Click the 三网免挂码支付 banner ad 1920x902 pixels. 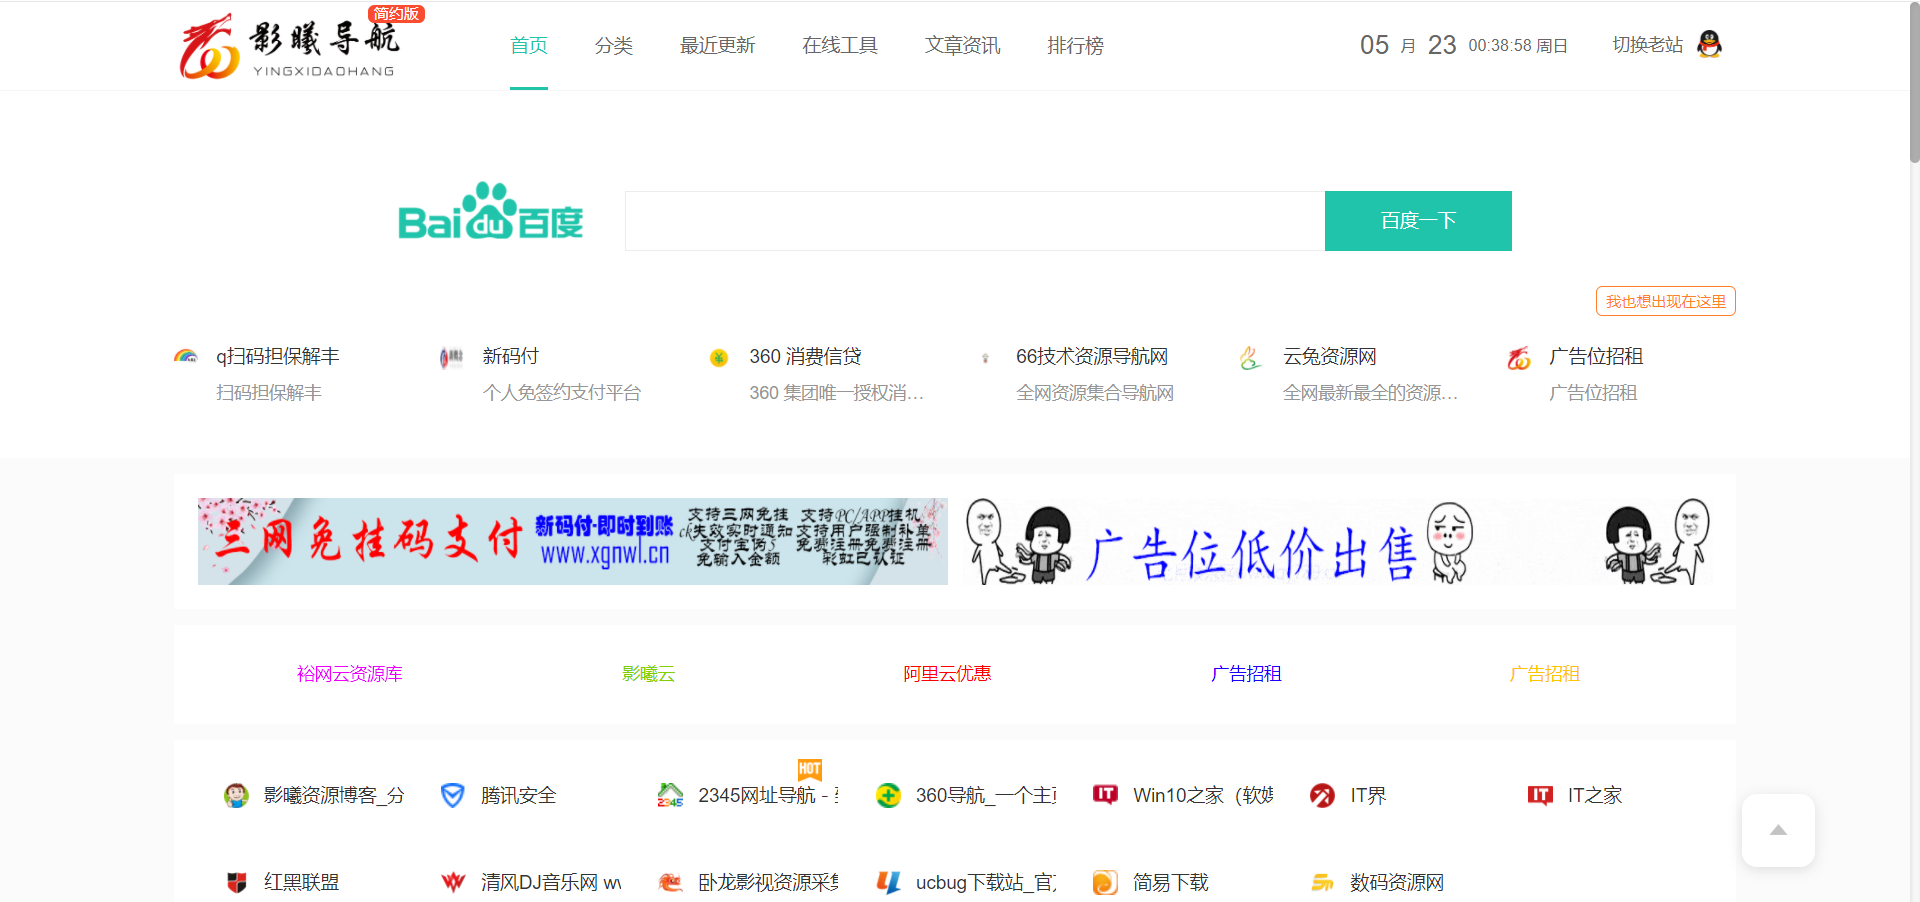point(573,541)
